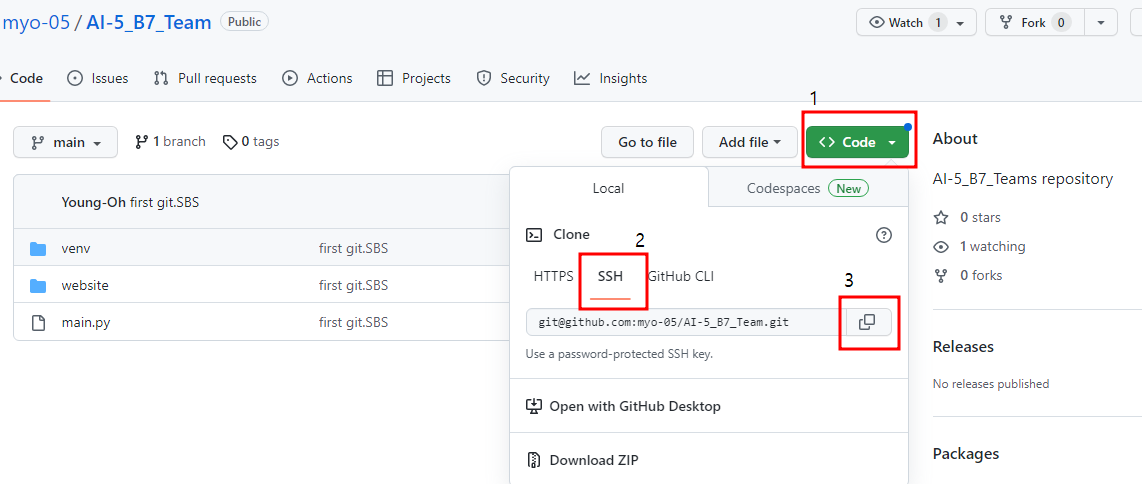Select the SSH clone option
Viewport: 1142px width, 484px height.
point(610,277)
